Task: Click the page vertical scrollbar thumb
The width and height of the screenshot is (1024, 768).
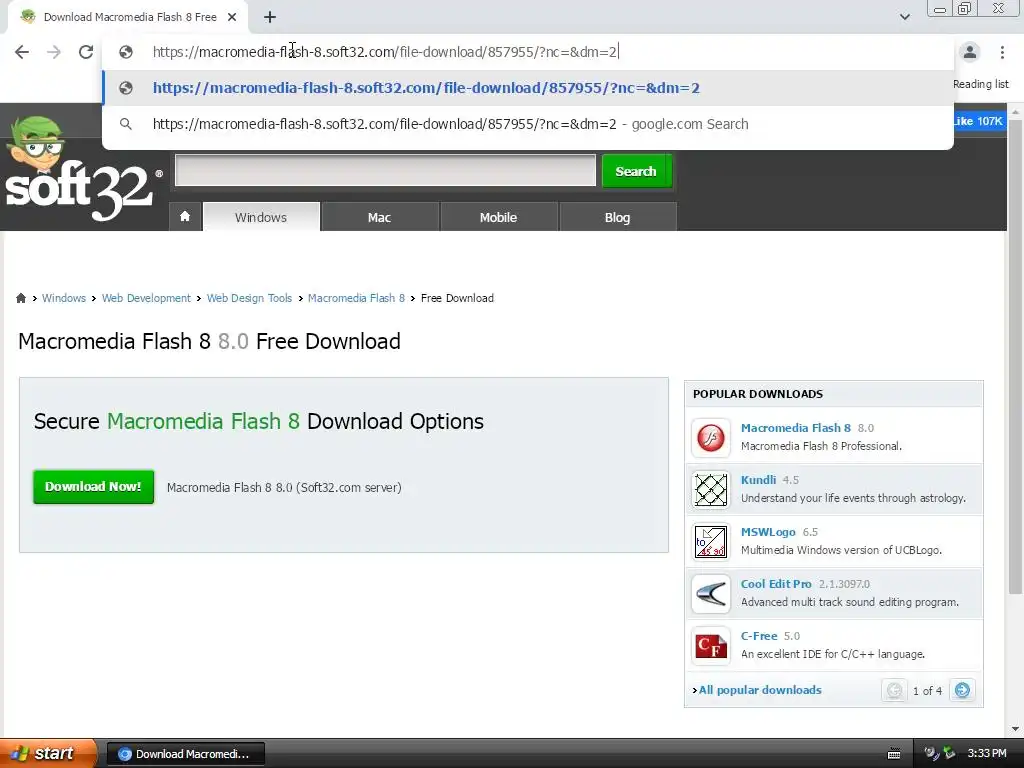Action: pyautogui.click(x=1015, y=357)
